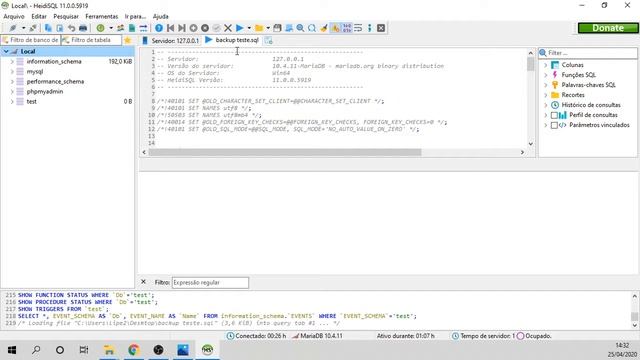Open dropdown arrow next to run icon
The image size is (640, 360).
coord(249,28)
